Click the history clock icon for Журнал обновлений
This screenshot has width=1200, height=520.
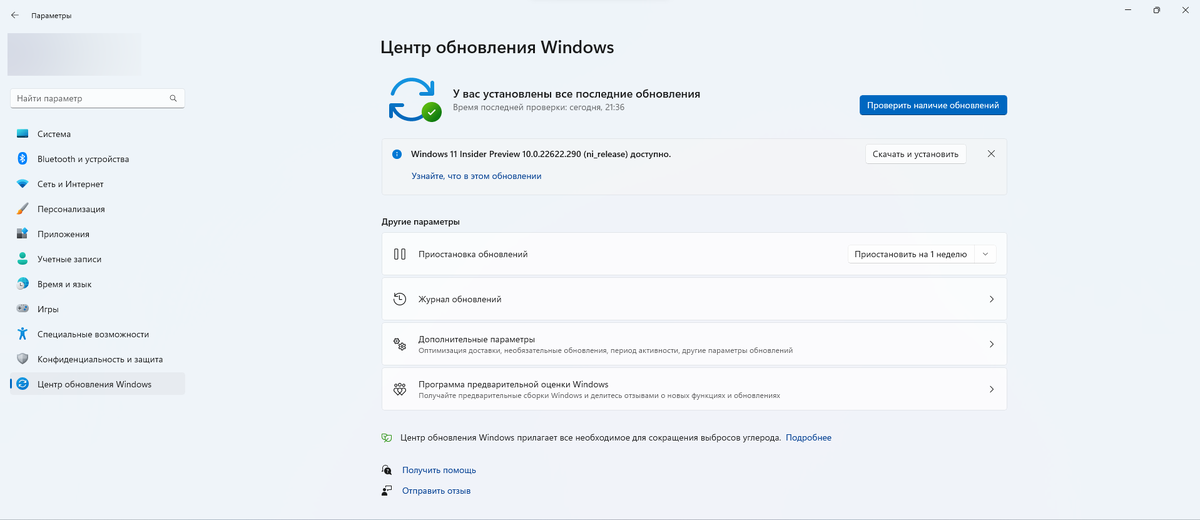[399, 299]
